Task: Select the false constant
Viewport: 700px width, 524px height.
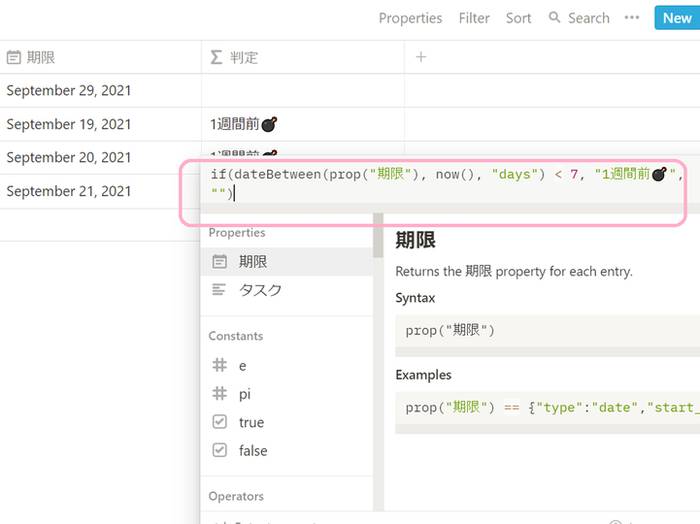Action: (287, 450)
